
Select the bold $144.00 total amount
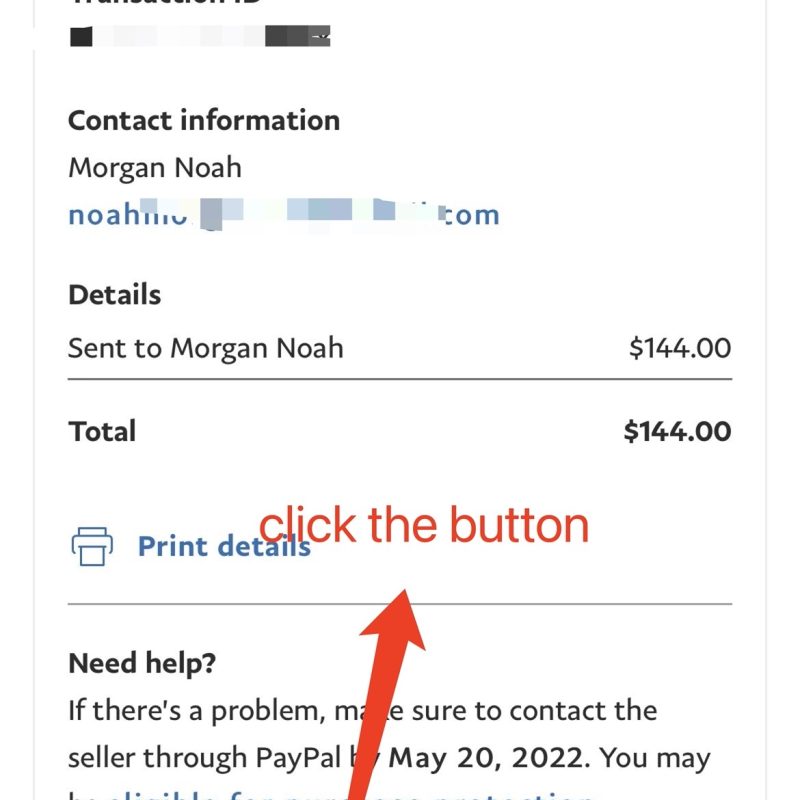tap(677, 431)
